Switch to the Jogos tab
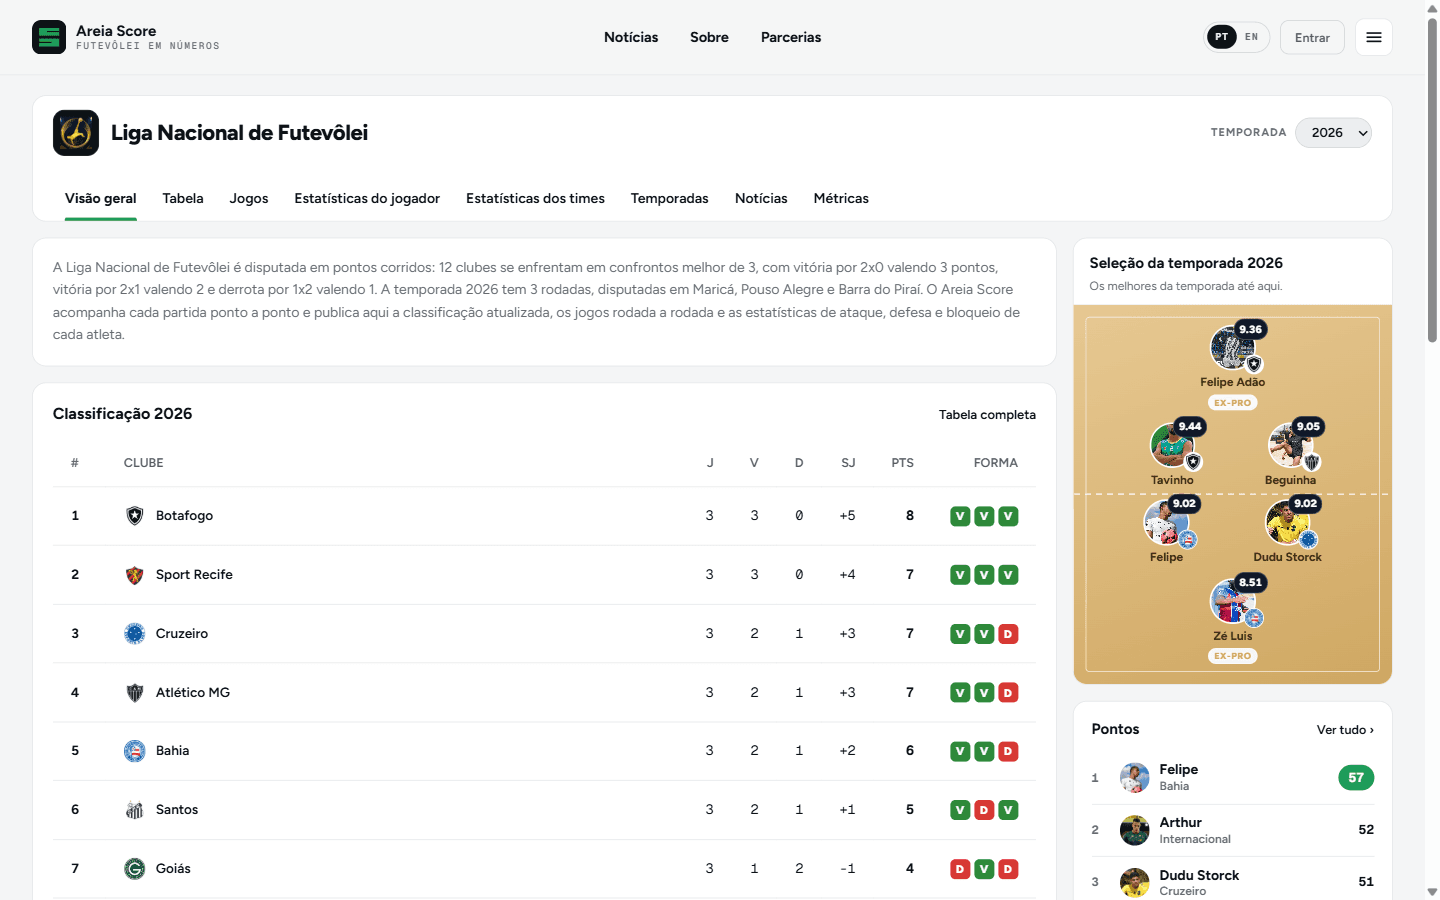Image resolution: width=1440 pixels, height=900 pixels. click(x=249, y=199)
